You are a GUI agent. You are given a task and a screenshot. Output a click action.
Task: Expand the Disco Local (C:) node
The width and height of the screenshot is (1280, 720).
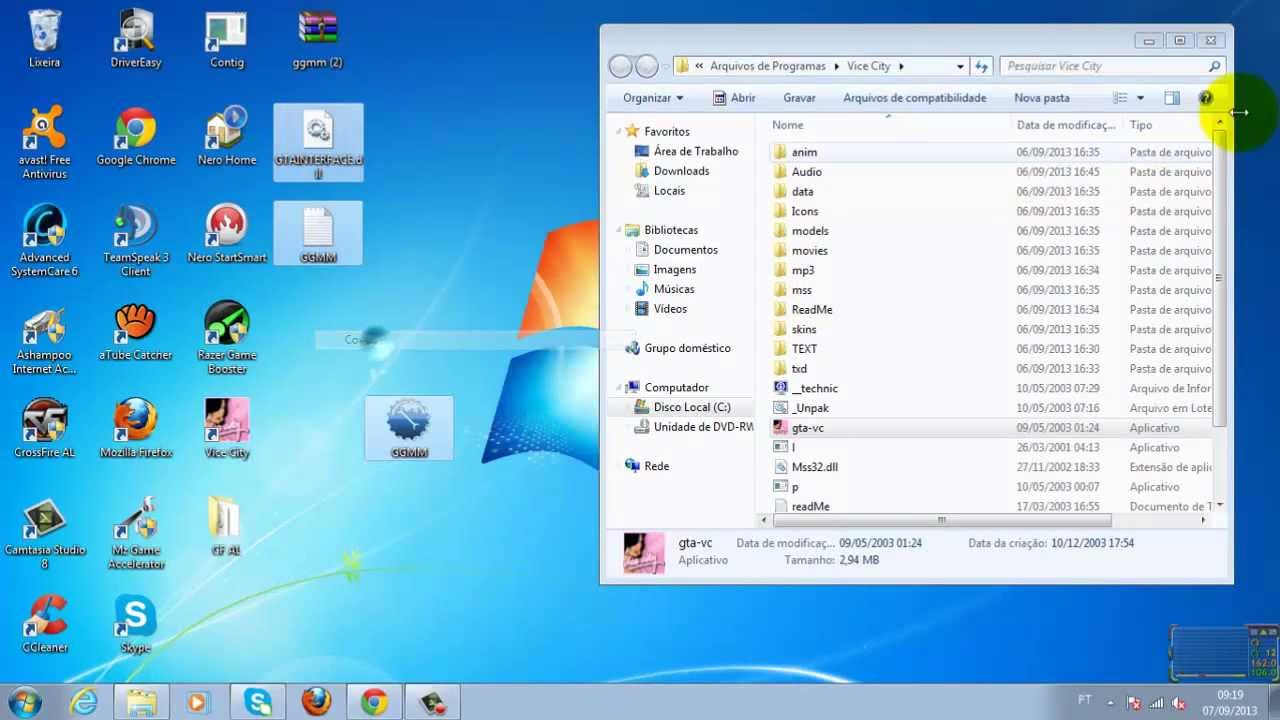pyautogui.click(x=630, y=407)
